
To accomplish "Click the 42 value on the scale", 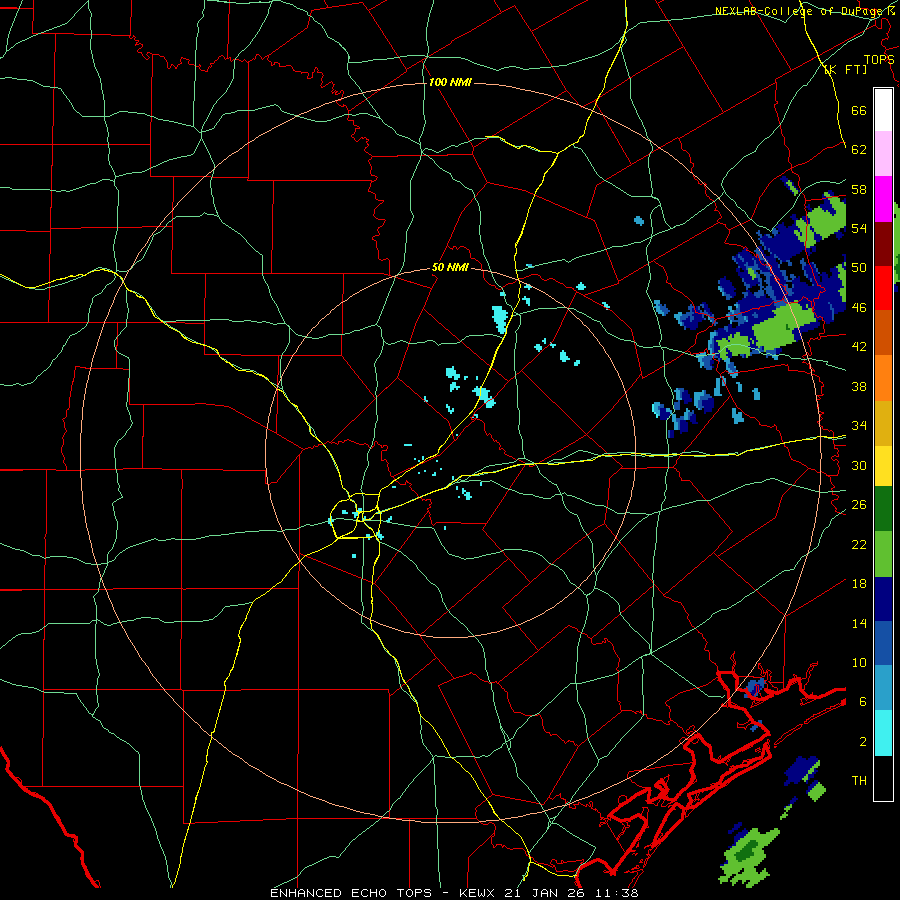I will 859,347.
